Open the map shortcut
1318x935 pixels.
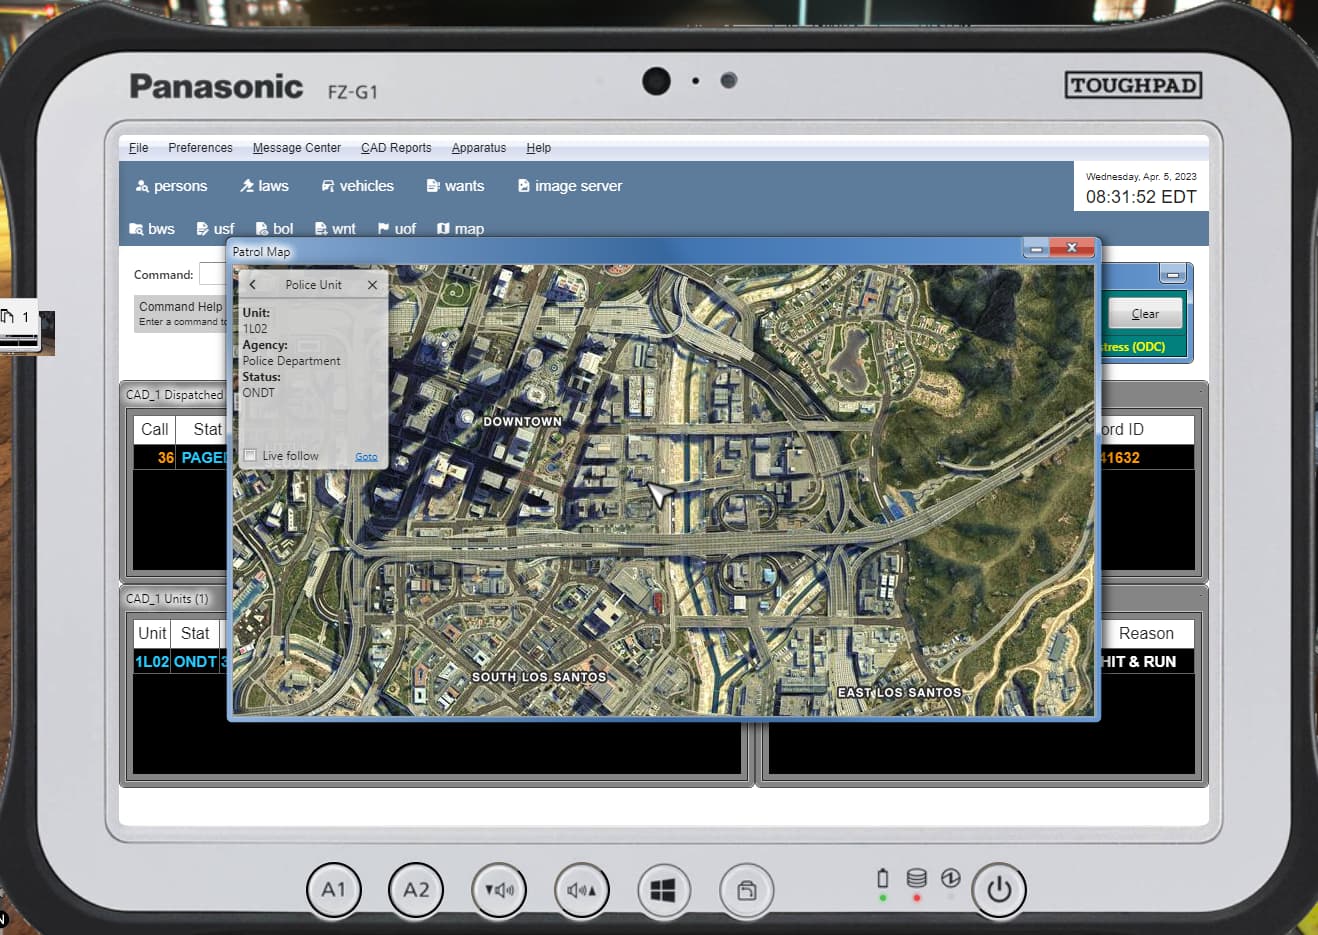pyautogui.click(x=460, y=229)
